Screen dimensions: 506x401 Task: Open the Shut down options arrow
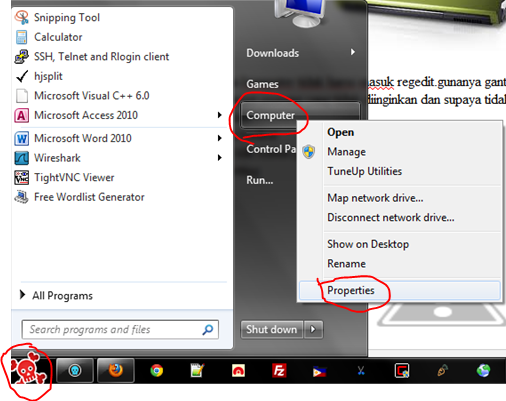[313, 330]
